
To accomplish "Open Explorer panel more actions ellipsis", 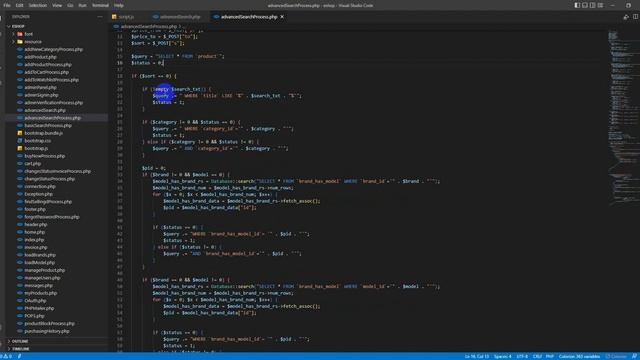I will pyautogui.click(x=100, y=17).
